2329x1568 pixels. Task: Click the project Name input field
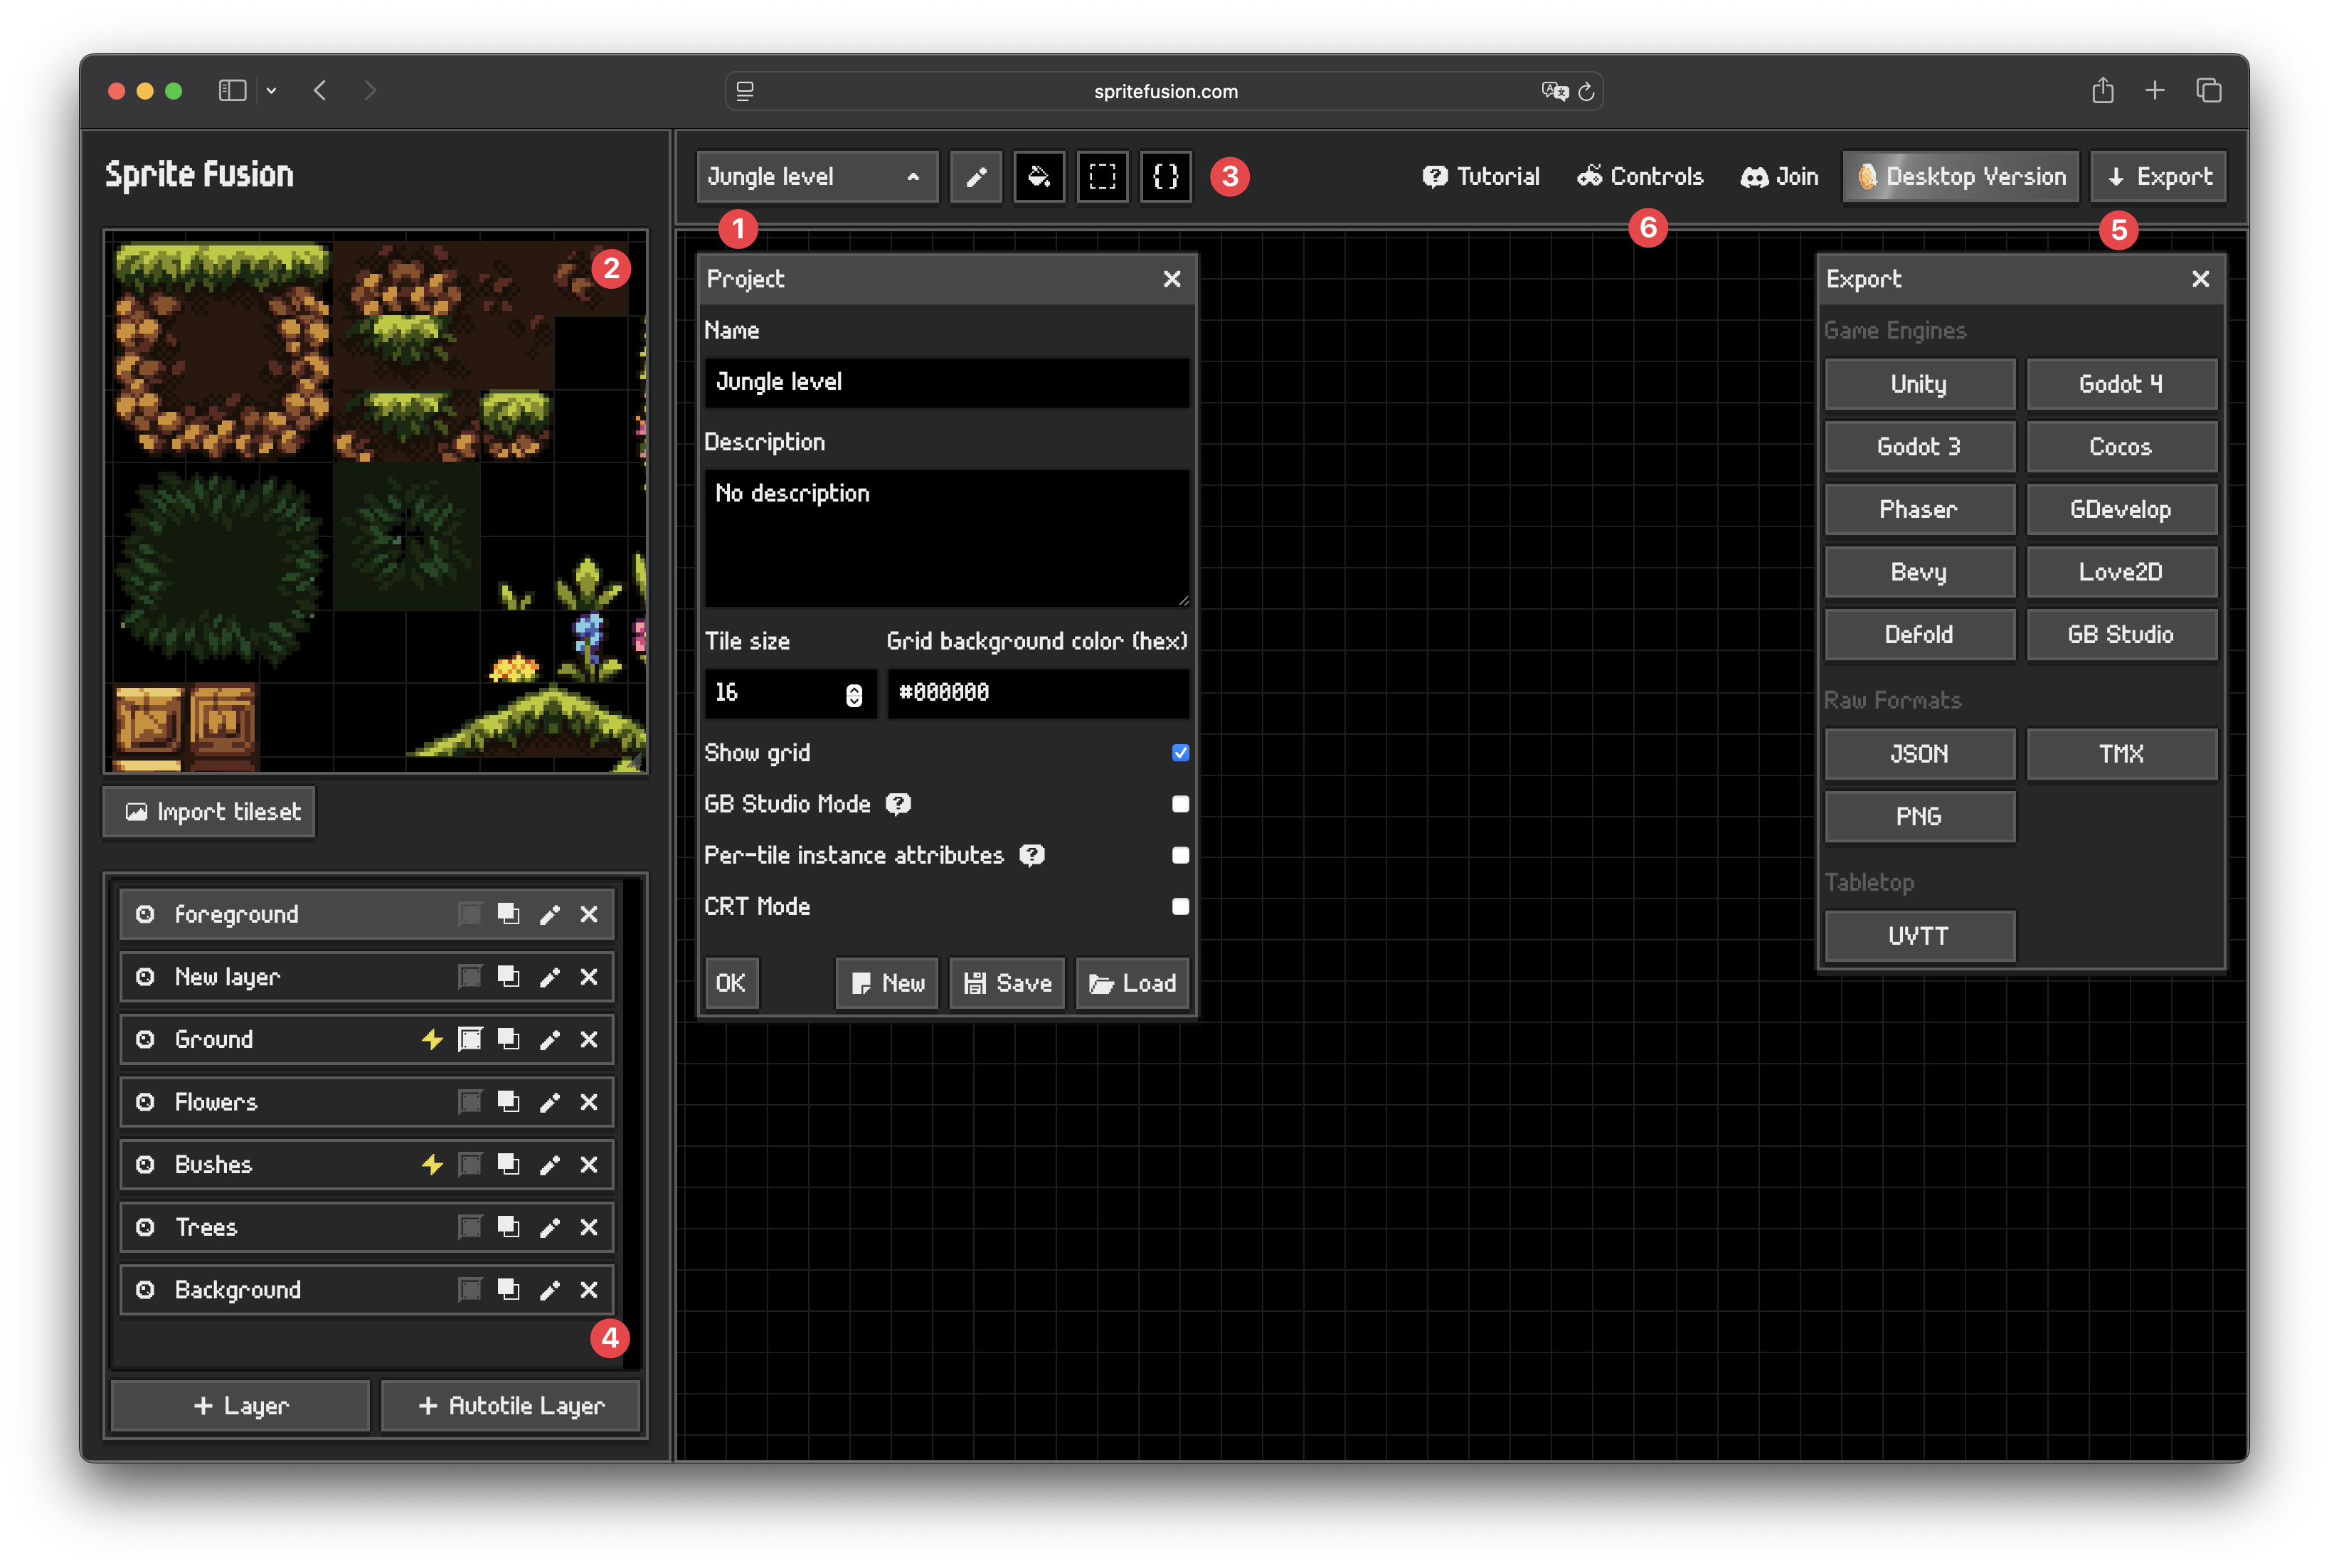click(x=946, y=382)
